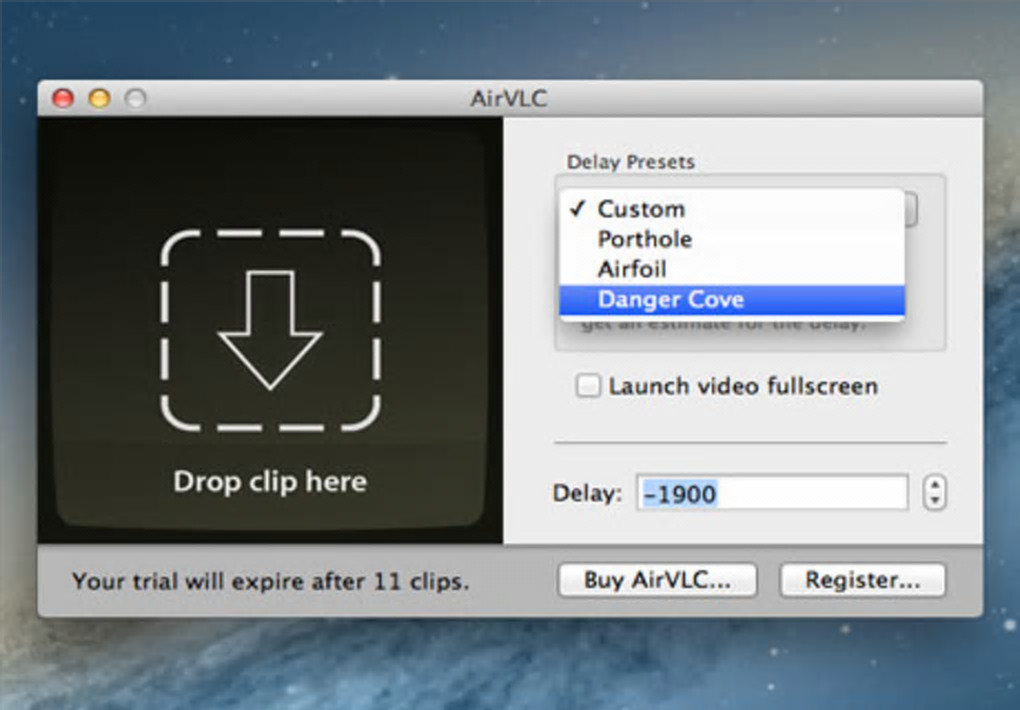The width and height of the screenshot is (1020, 710).
Task: Click the trial expiry message text
Action: 270,580
